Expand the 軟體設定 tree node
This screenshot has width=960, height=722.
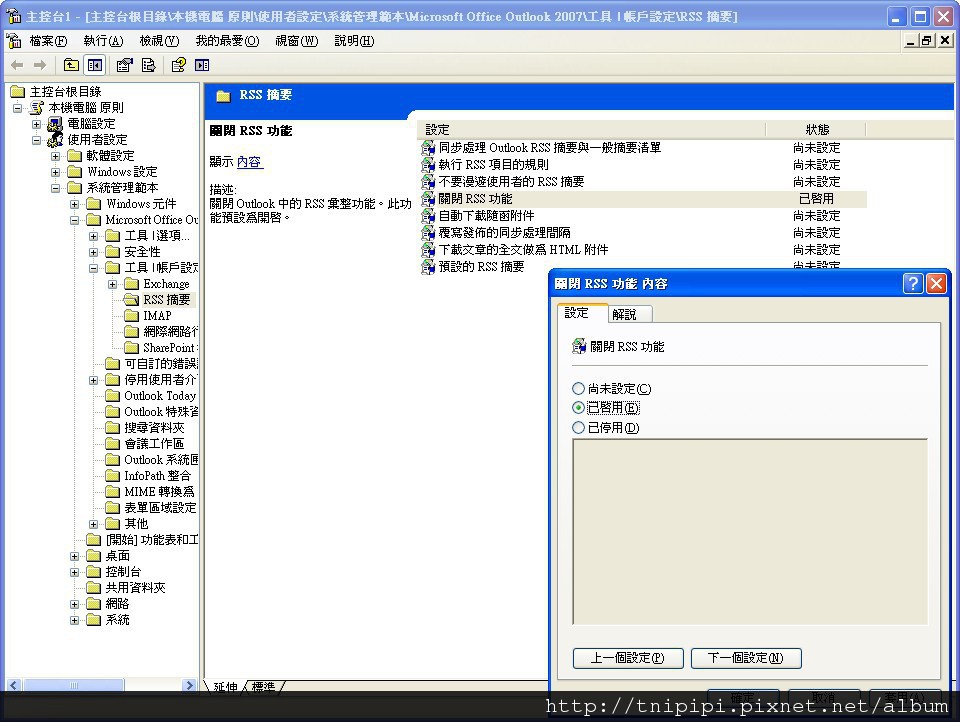(x=56, y=156)
